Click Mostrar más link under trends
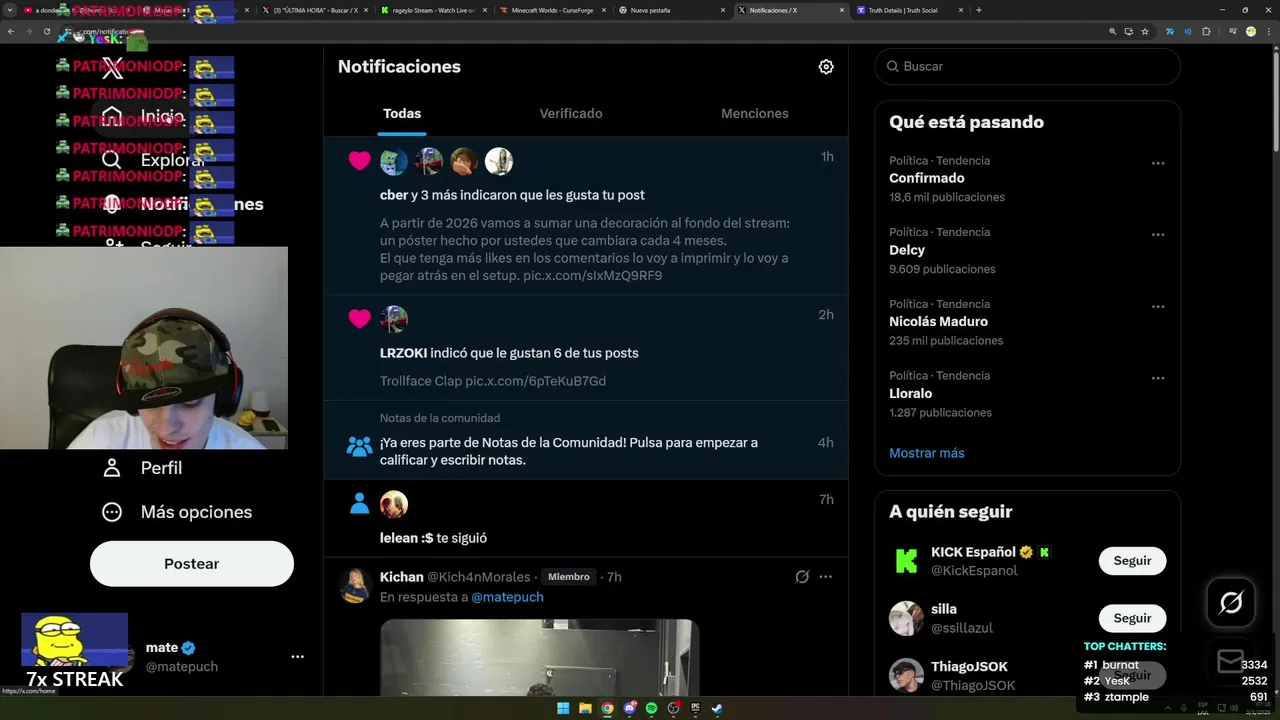Image resolution: width=1280 pixels, height=720 pixels. pyautogui.click(x=927, y=453)
